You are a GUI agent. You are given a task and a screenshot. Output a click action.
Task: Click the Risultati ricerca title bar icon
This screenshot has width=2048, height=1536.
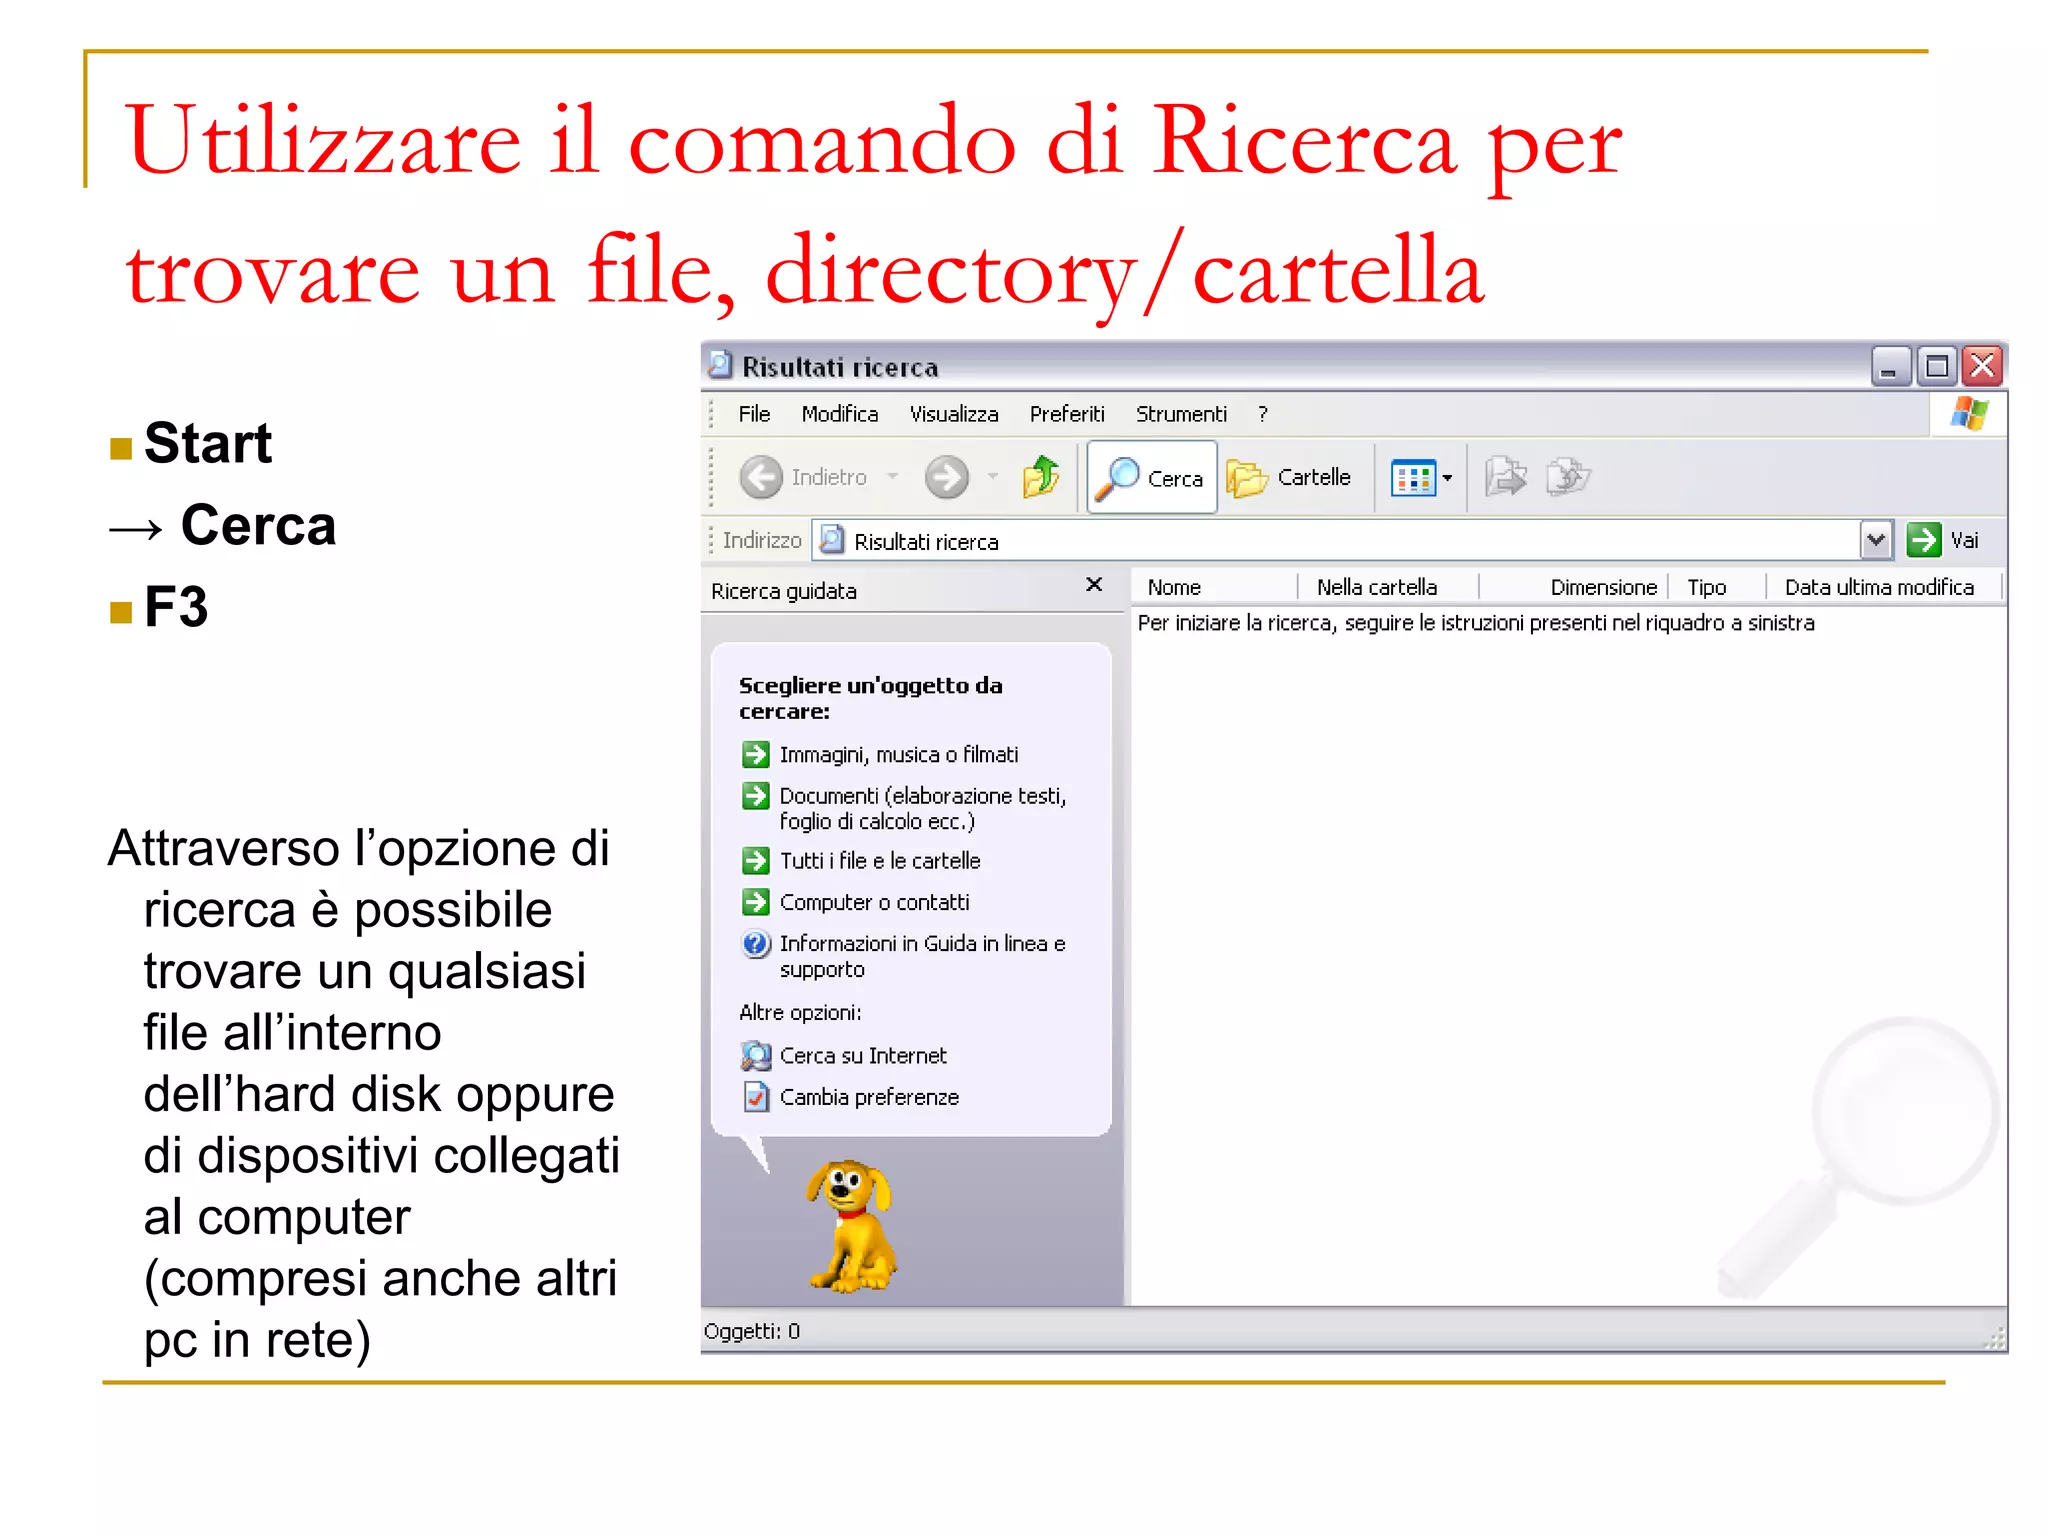pyautogui.click(x=719, y=366)
